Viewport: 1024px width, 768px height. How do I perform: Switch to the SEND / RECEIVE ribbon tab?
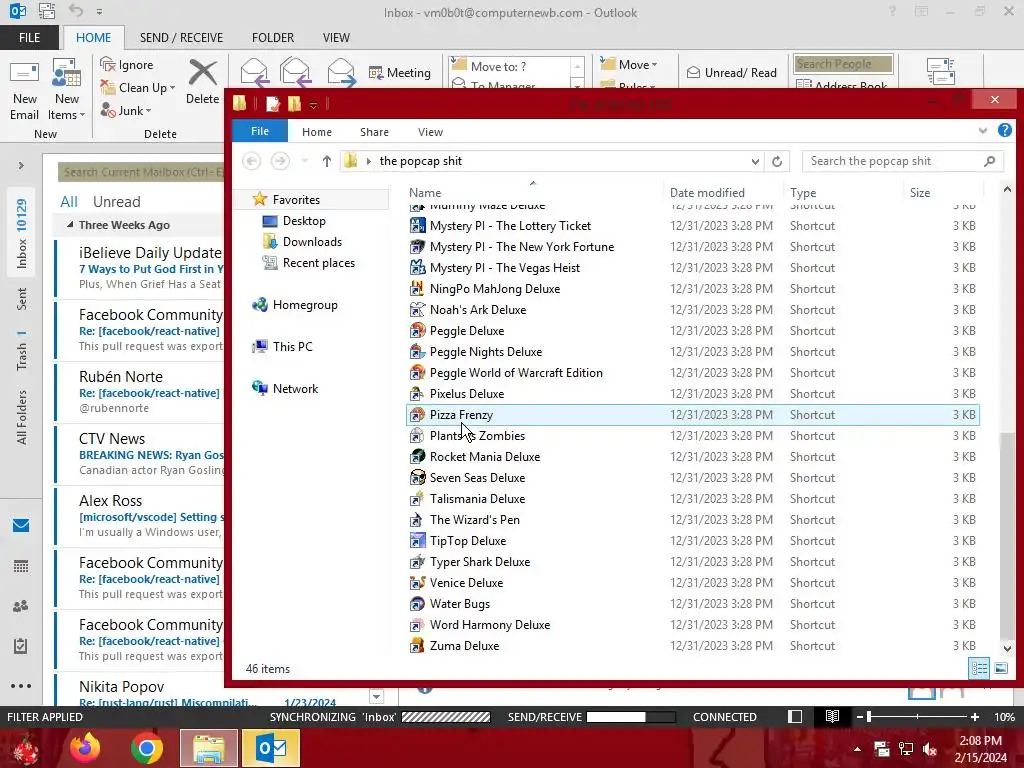(x=181, y=38)
